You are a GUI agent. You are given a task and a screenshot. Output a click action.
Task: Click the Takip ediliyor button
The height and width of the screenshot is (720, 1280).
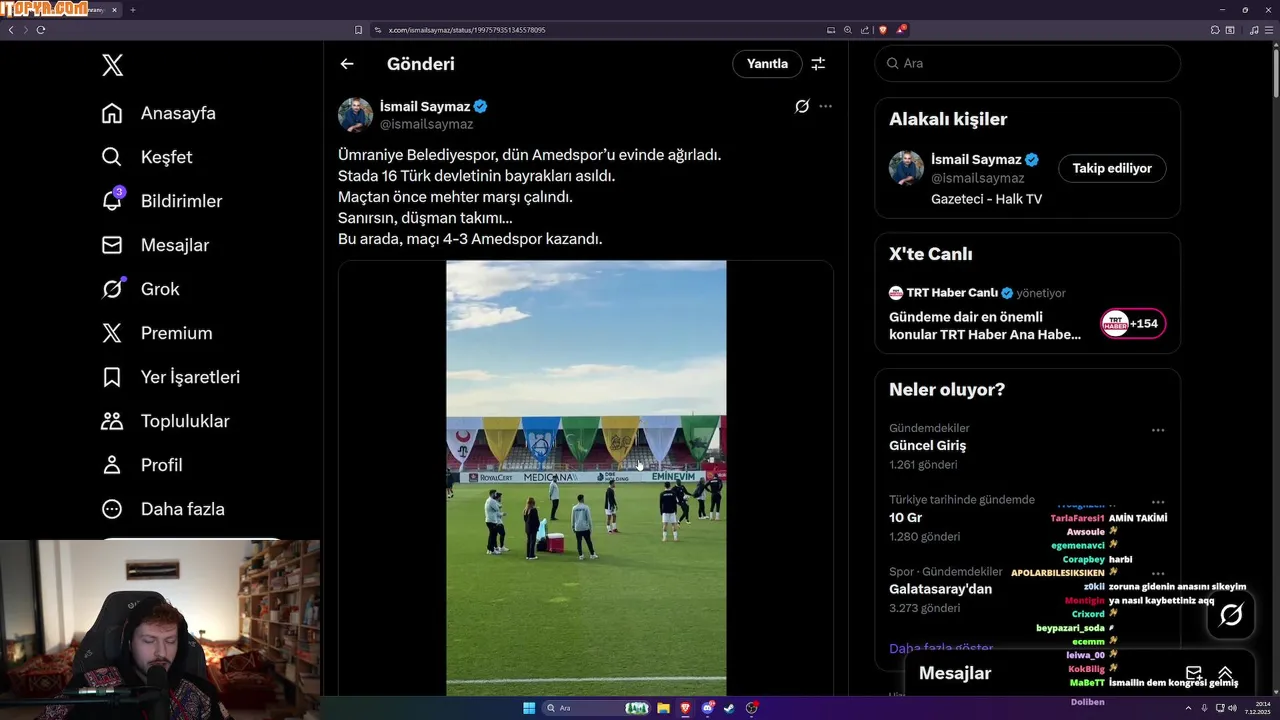pyautogui.click(x=1112, y=168)
